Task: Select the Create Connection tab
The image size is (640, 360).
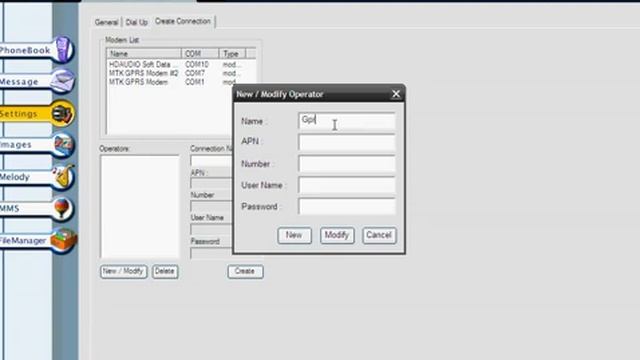Action: click(183, 21)
